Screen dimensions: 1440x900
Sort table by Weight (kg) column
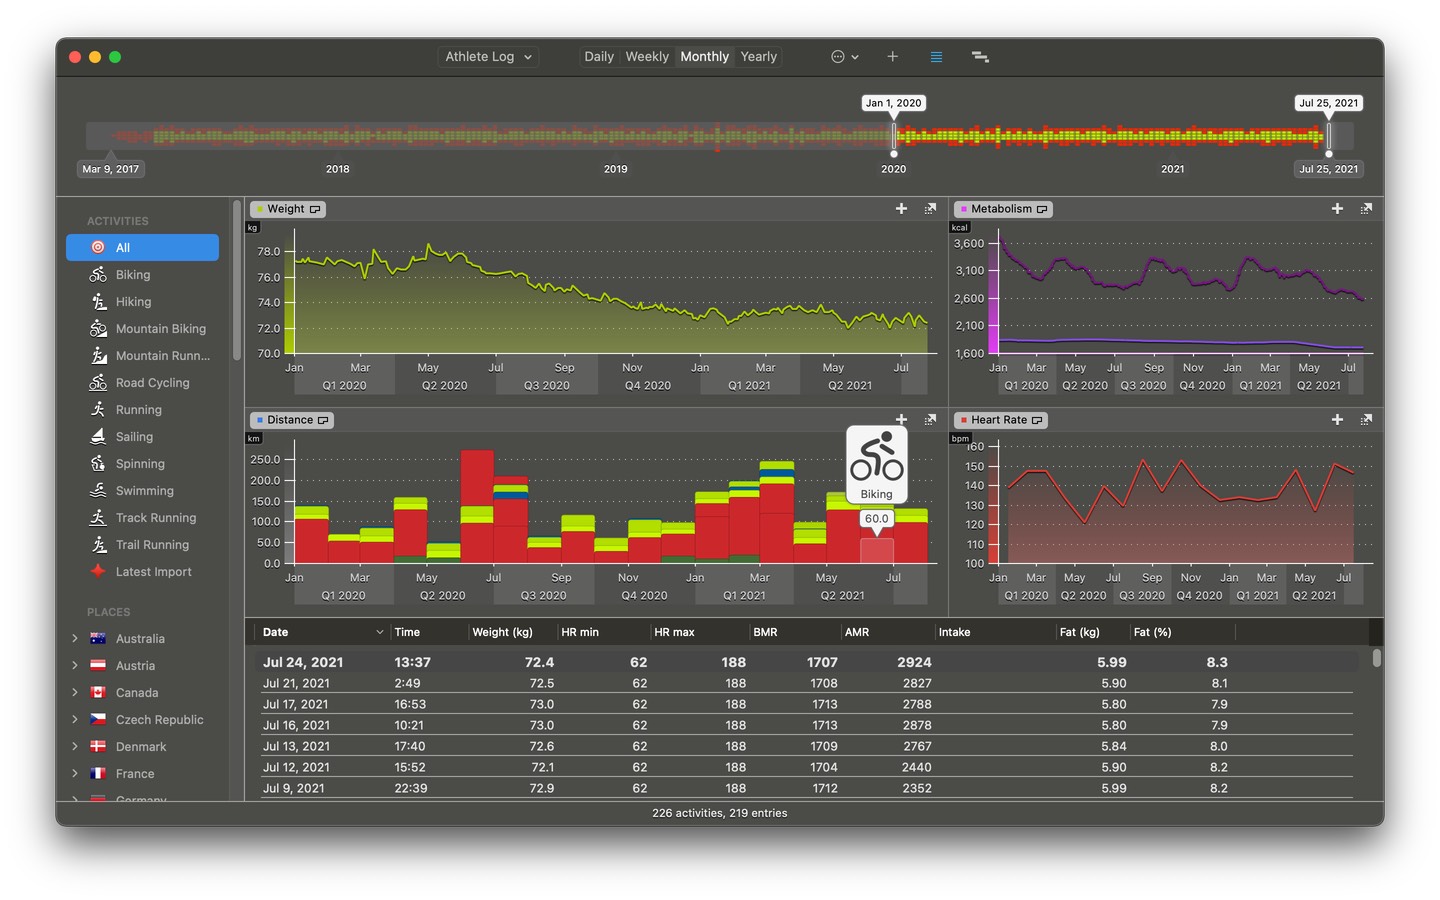pos(511,632)
